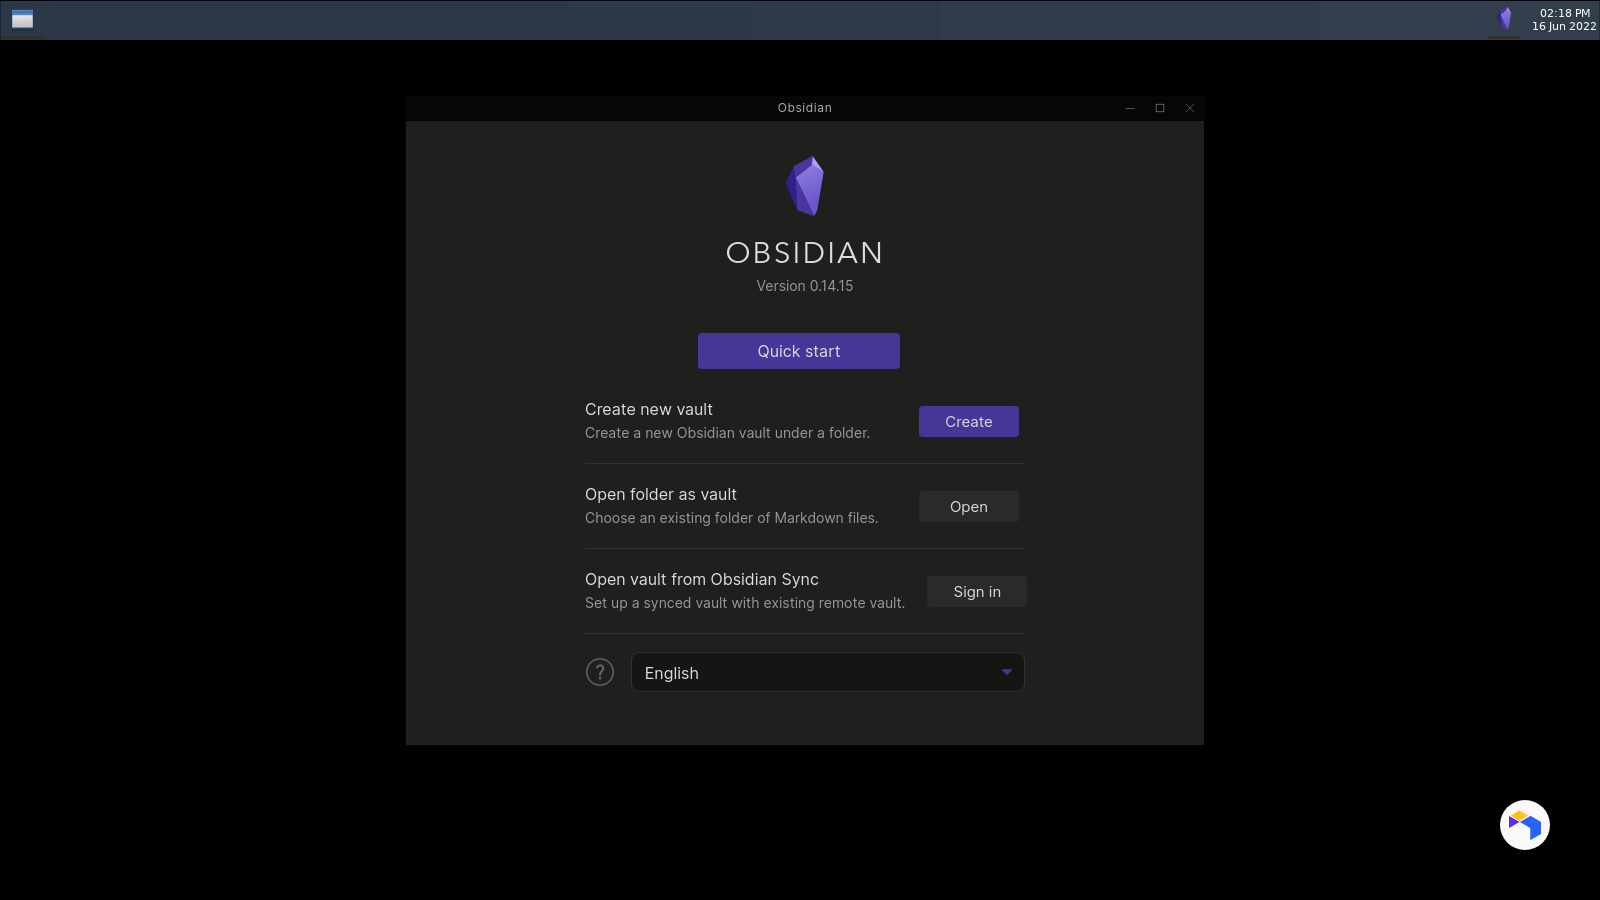Click 'Set up a synced vault' description

click(x=745, y=603)
